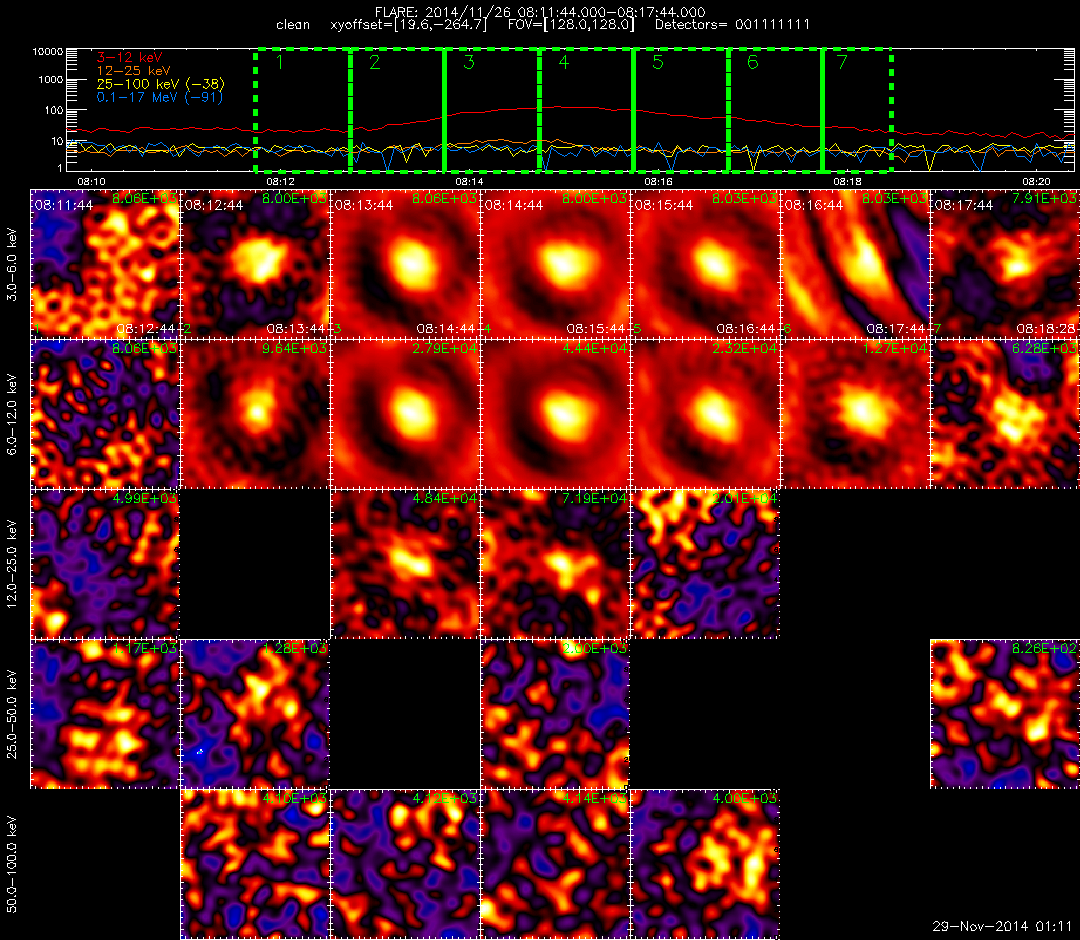Click the '08:18' time axis label

[847, 181]
